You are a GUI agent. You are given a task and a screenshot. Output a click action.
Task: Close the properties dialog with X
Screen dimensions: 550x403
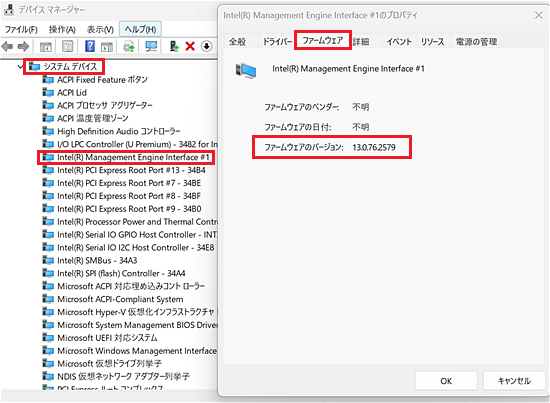[x=538, y=15]
